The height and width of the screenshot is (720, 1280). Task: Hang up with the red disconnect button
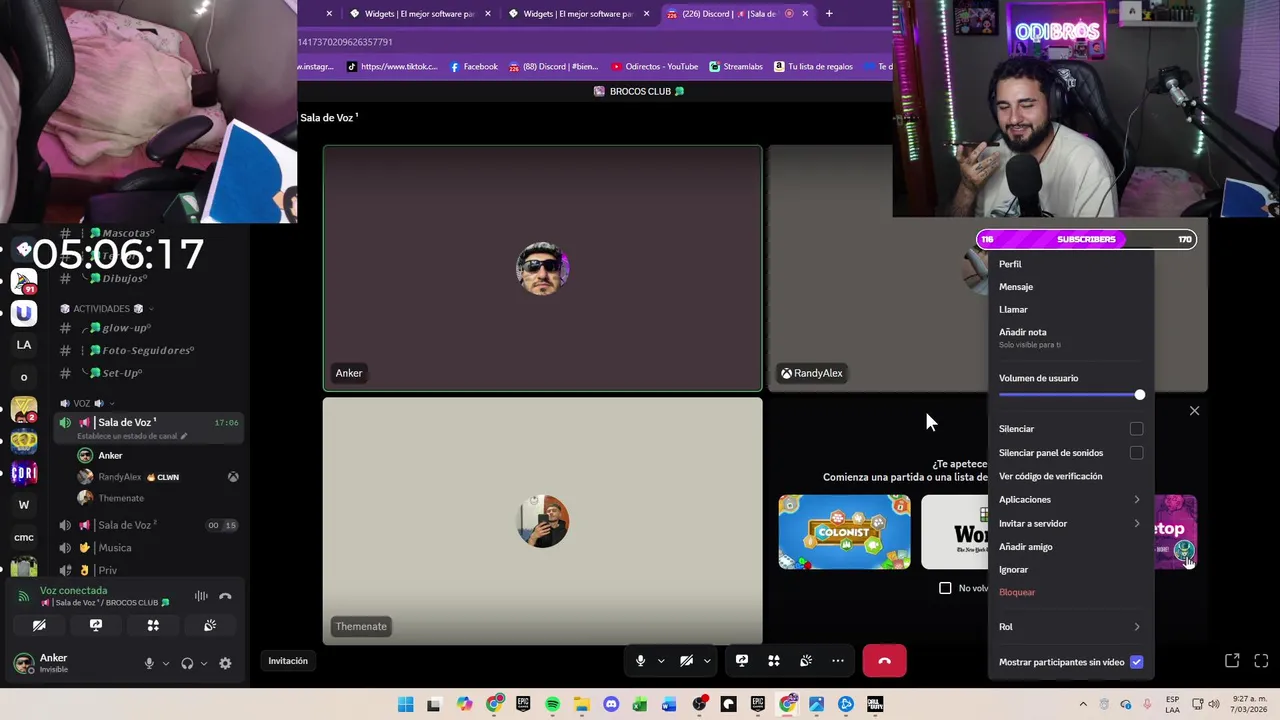[884, 661]
